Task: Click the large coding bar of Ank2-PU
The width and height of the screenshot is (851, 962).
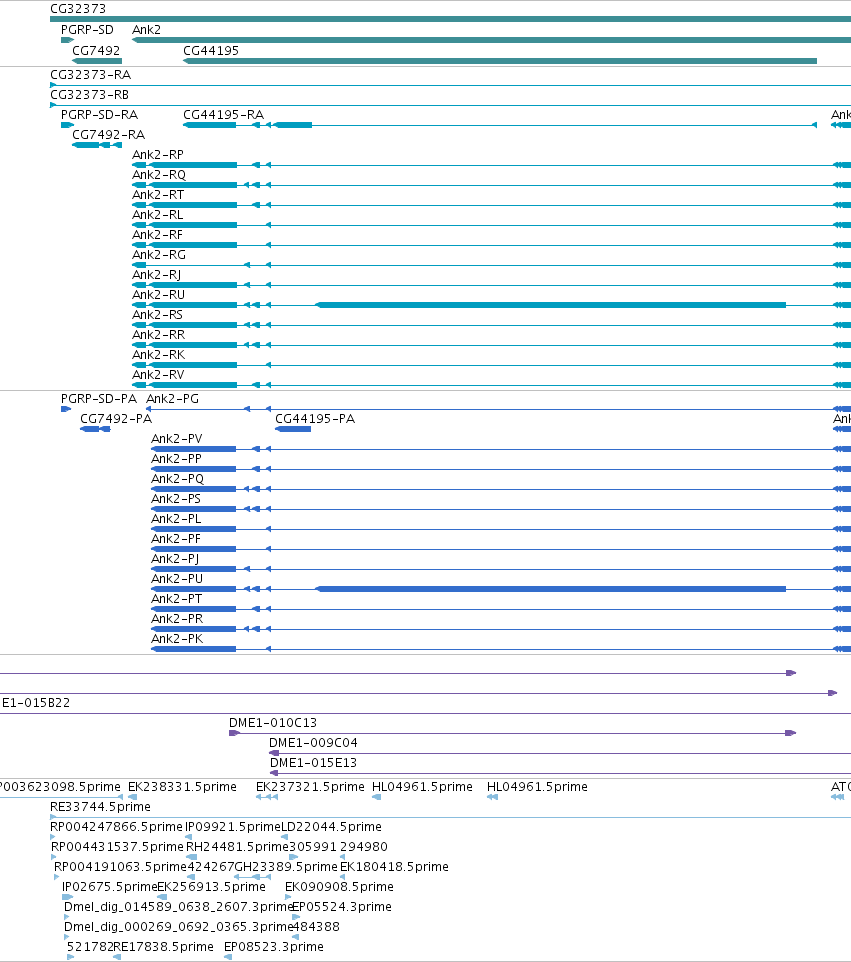Action: point(551,589)
